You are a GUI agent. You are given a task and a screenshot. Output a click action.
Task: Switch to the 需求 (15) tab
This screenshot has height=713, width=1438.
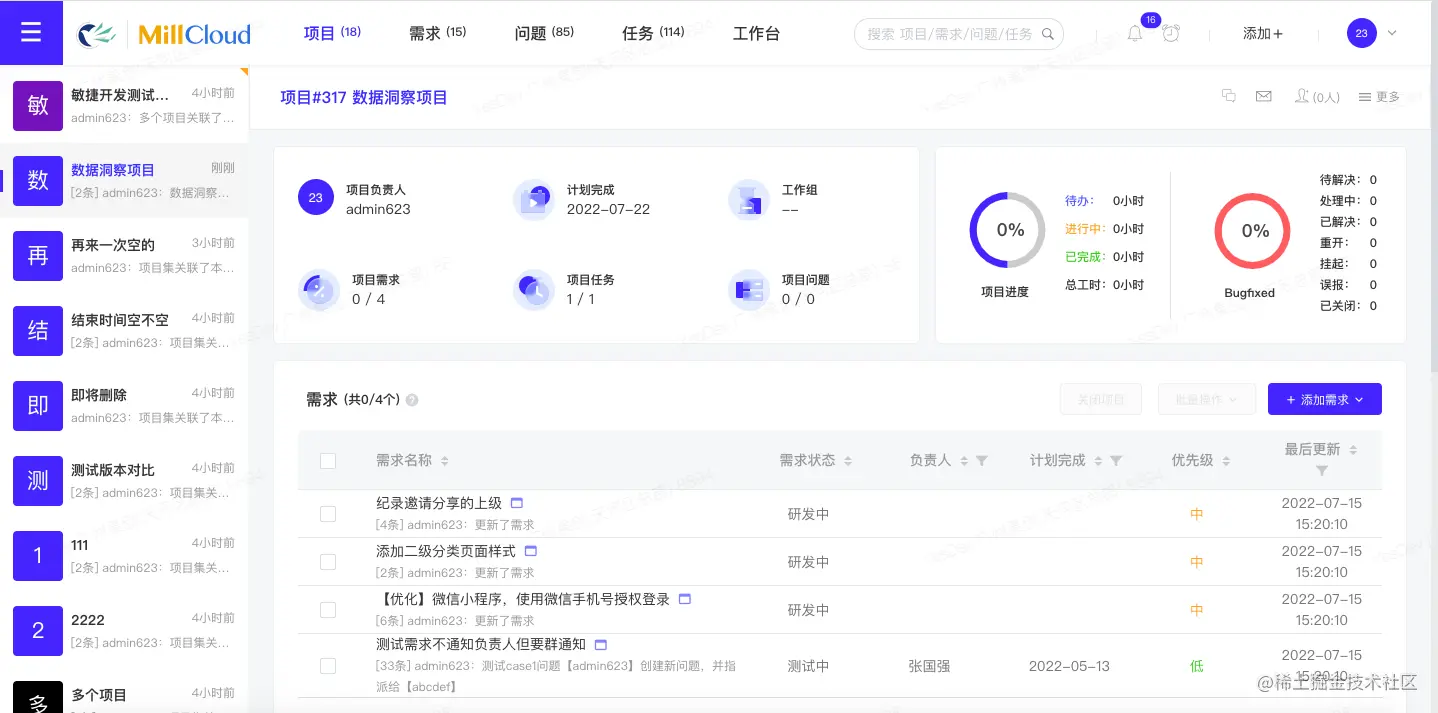pos(437,32)
